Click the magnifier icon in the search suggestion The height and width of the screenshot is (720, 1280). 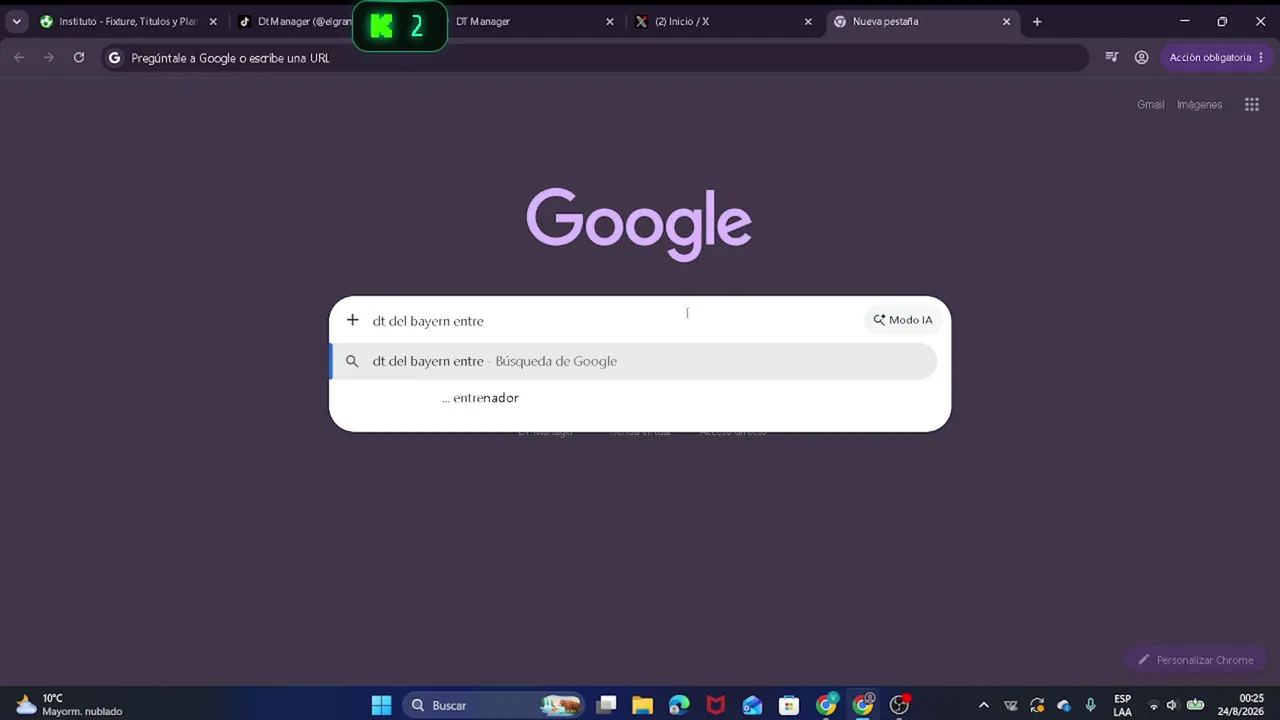(x=352, y=361)
